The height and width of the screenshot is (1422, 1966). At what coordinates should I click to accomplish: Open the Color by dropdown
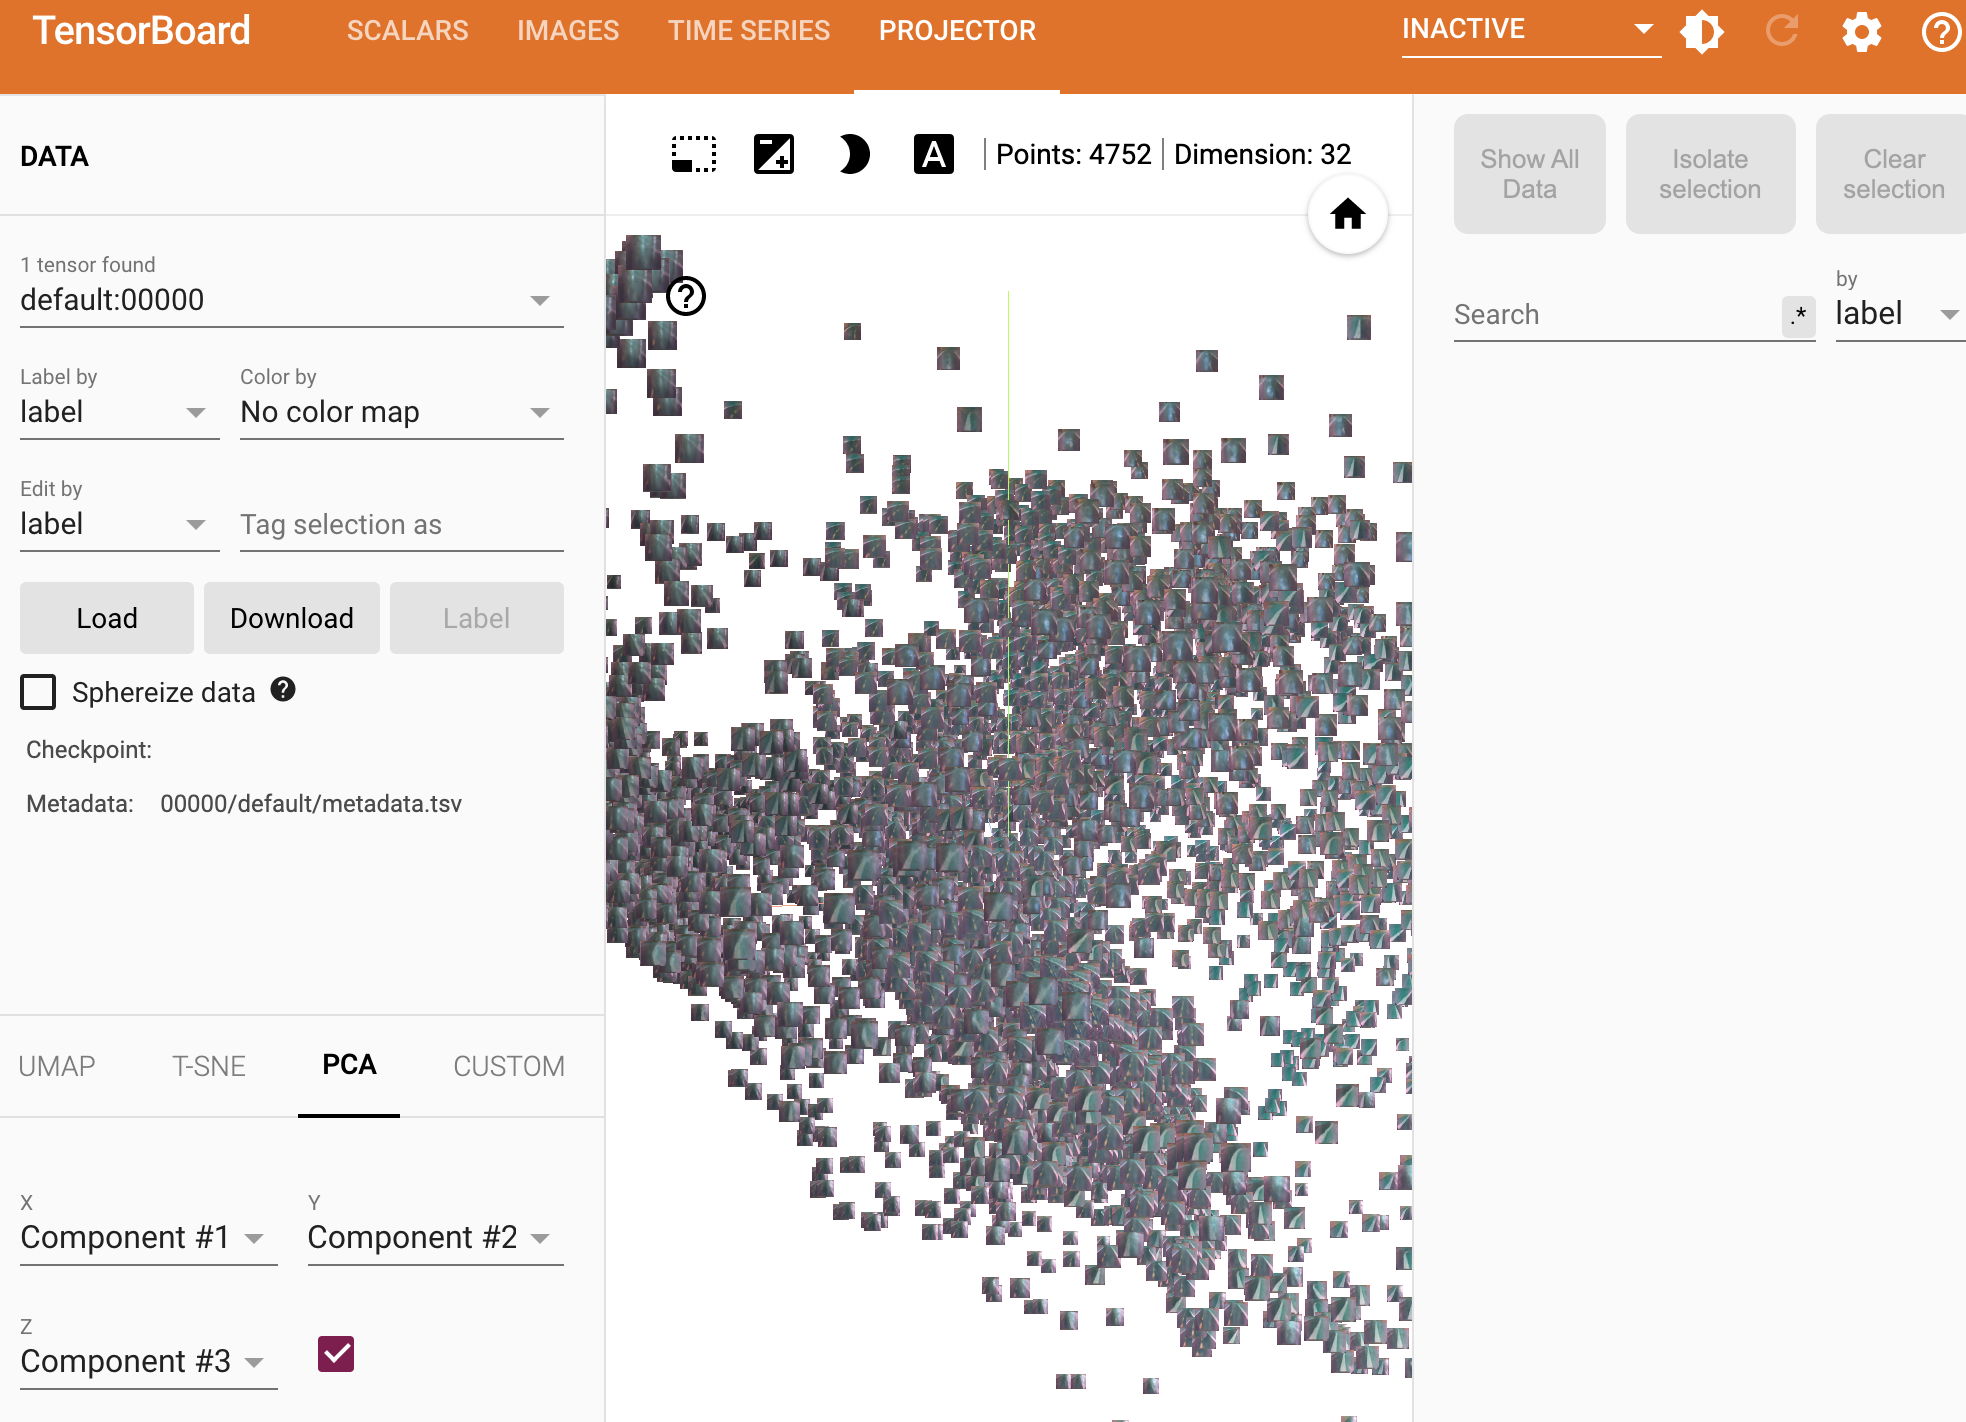[400, 412]
